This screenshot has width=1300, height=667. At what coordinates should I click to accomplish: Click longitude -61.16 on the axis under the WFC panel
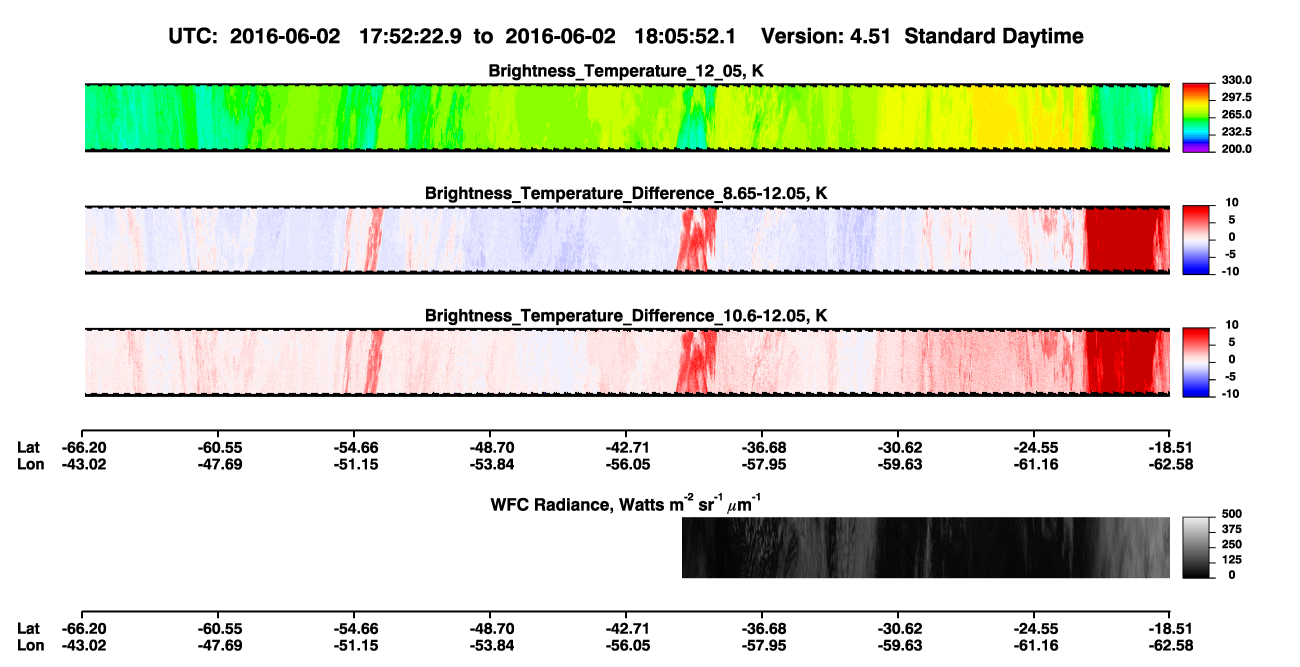1034,646
